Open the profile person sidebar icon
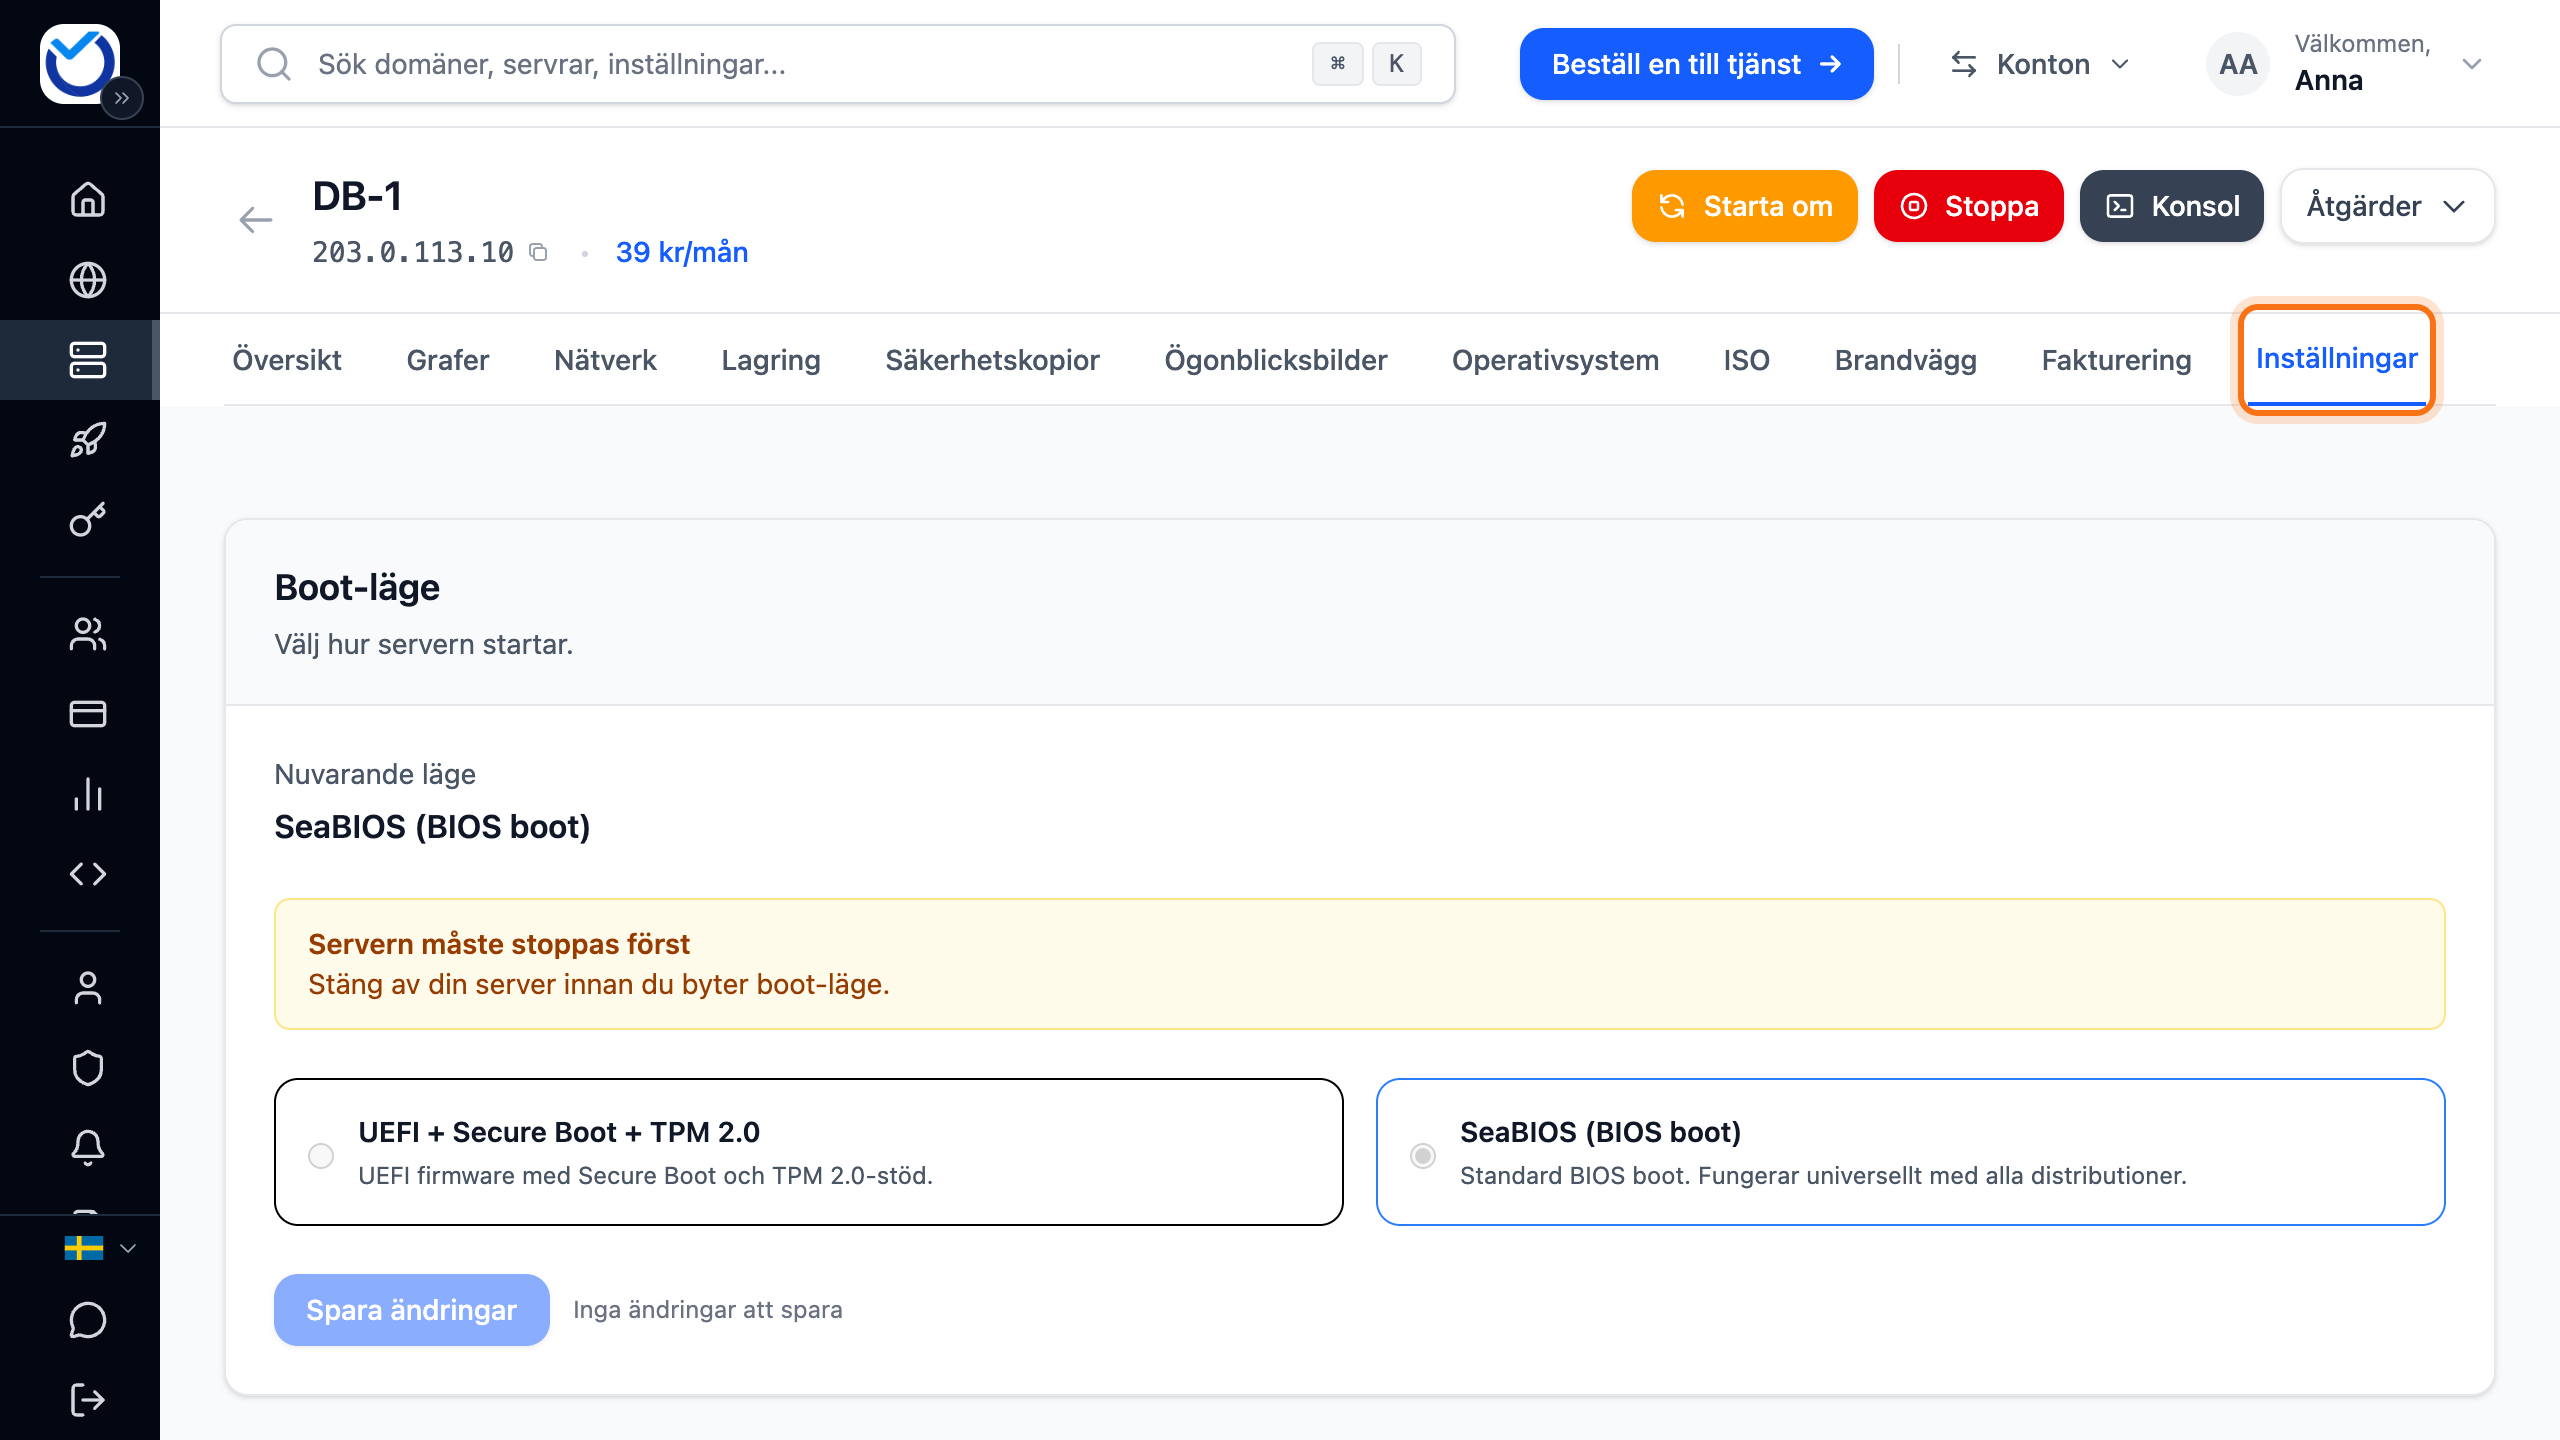The width and height of the screenshot is (2560, 1440). click(x=88, y=988)
